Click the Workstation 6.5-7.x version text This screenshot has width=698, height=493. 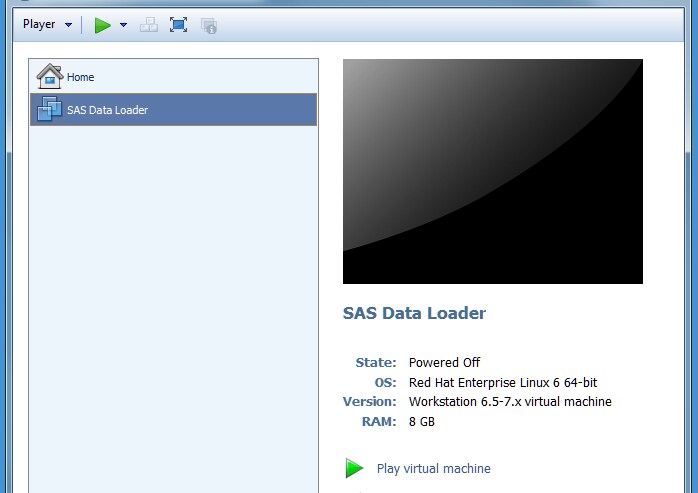point(510,401)
